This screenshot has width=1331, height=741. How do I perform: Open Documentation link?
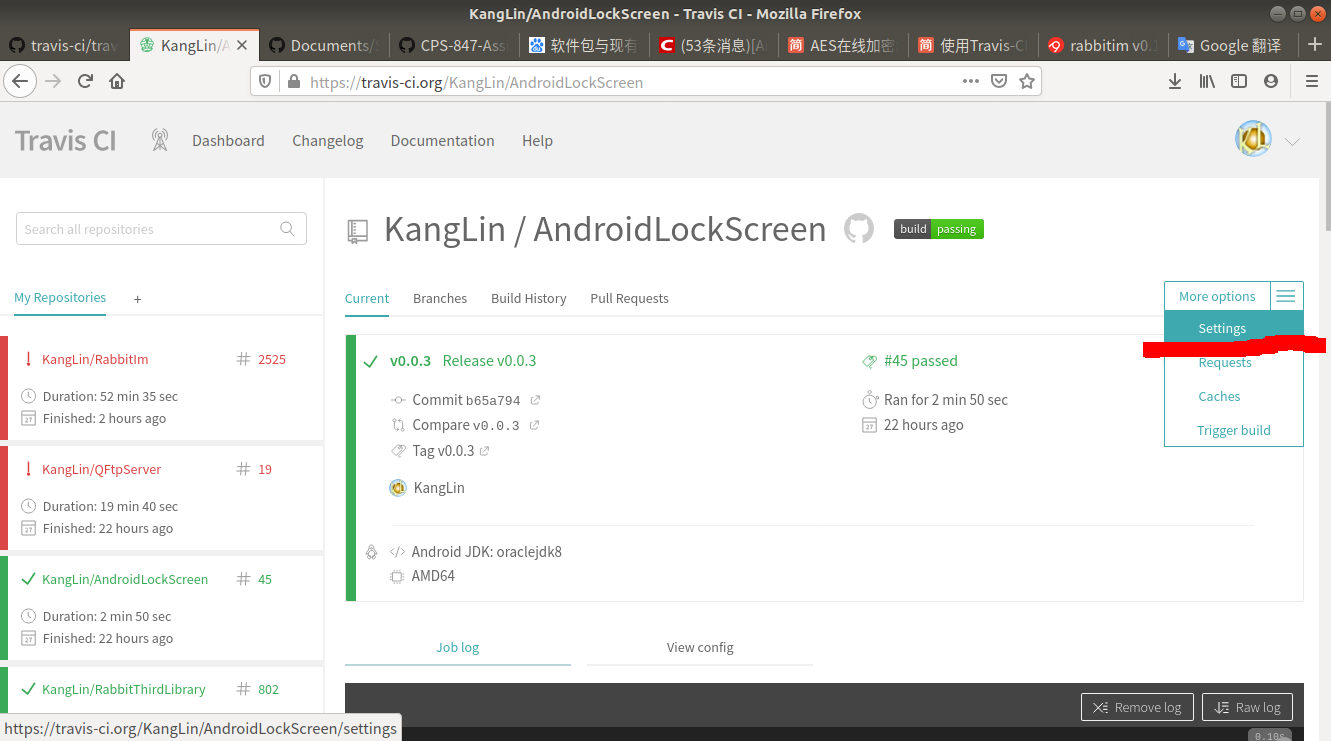point(442,140)
